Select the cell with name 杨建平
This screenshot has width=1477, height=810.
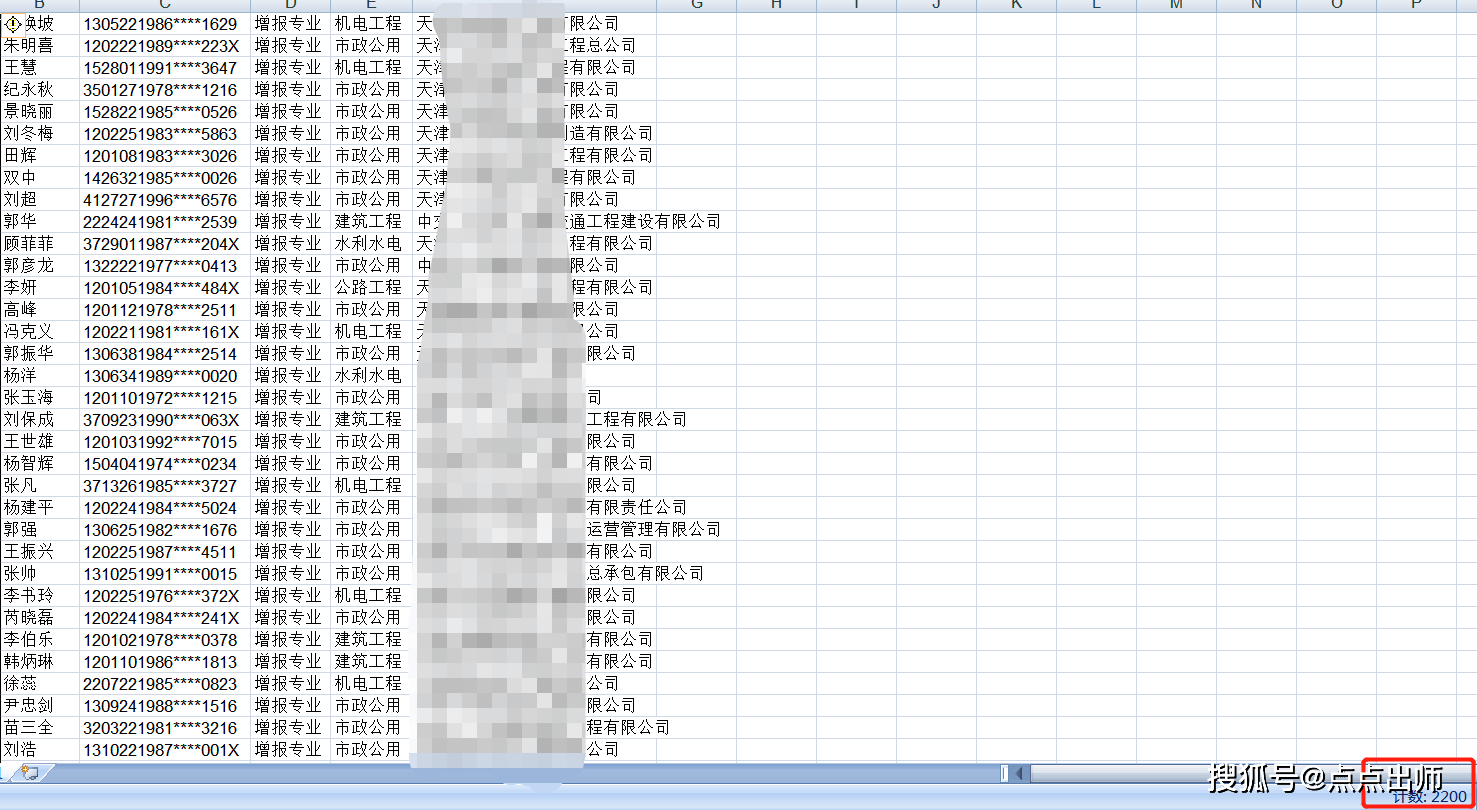pos(40,507)
